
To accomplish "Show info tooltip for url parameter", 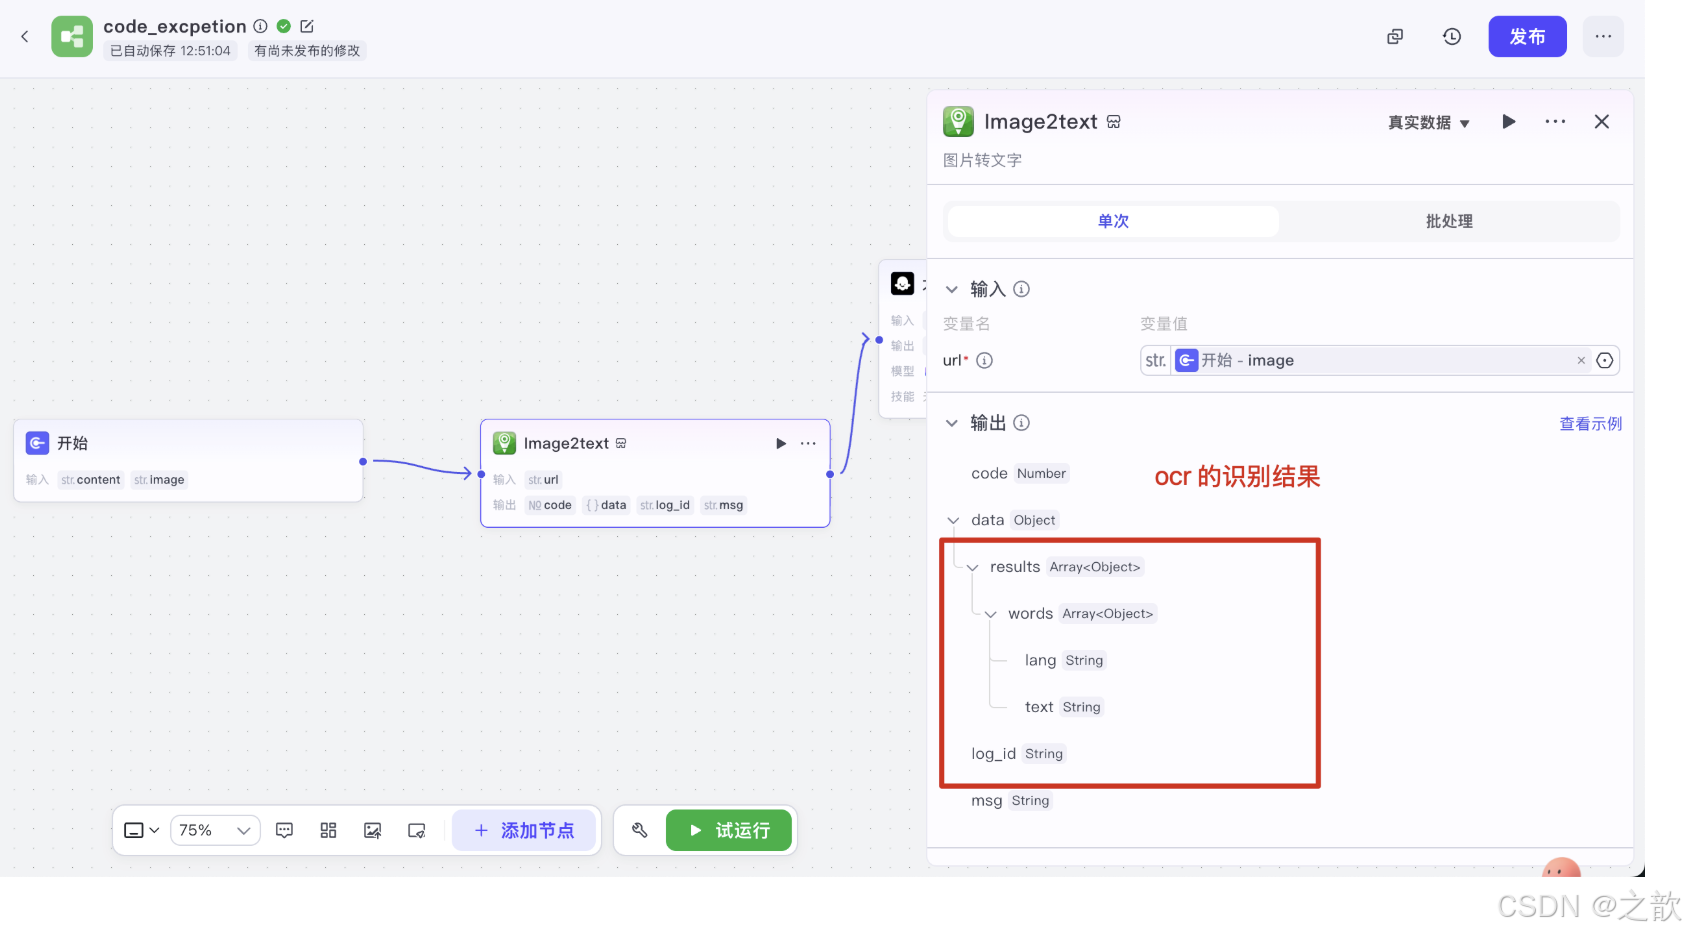I will tap(984, 361).
